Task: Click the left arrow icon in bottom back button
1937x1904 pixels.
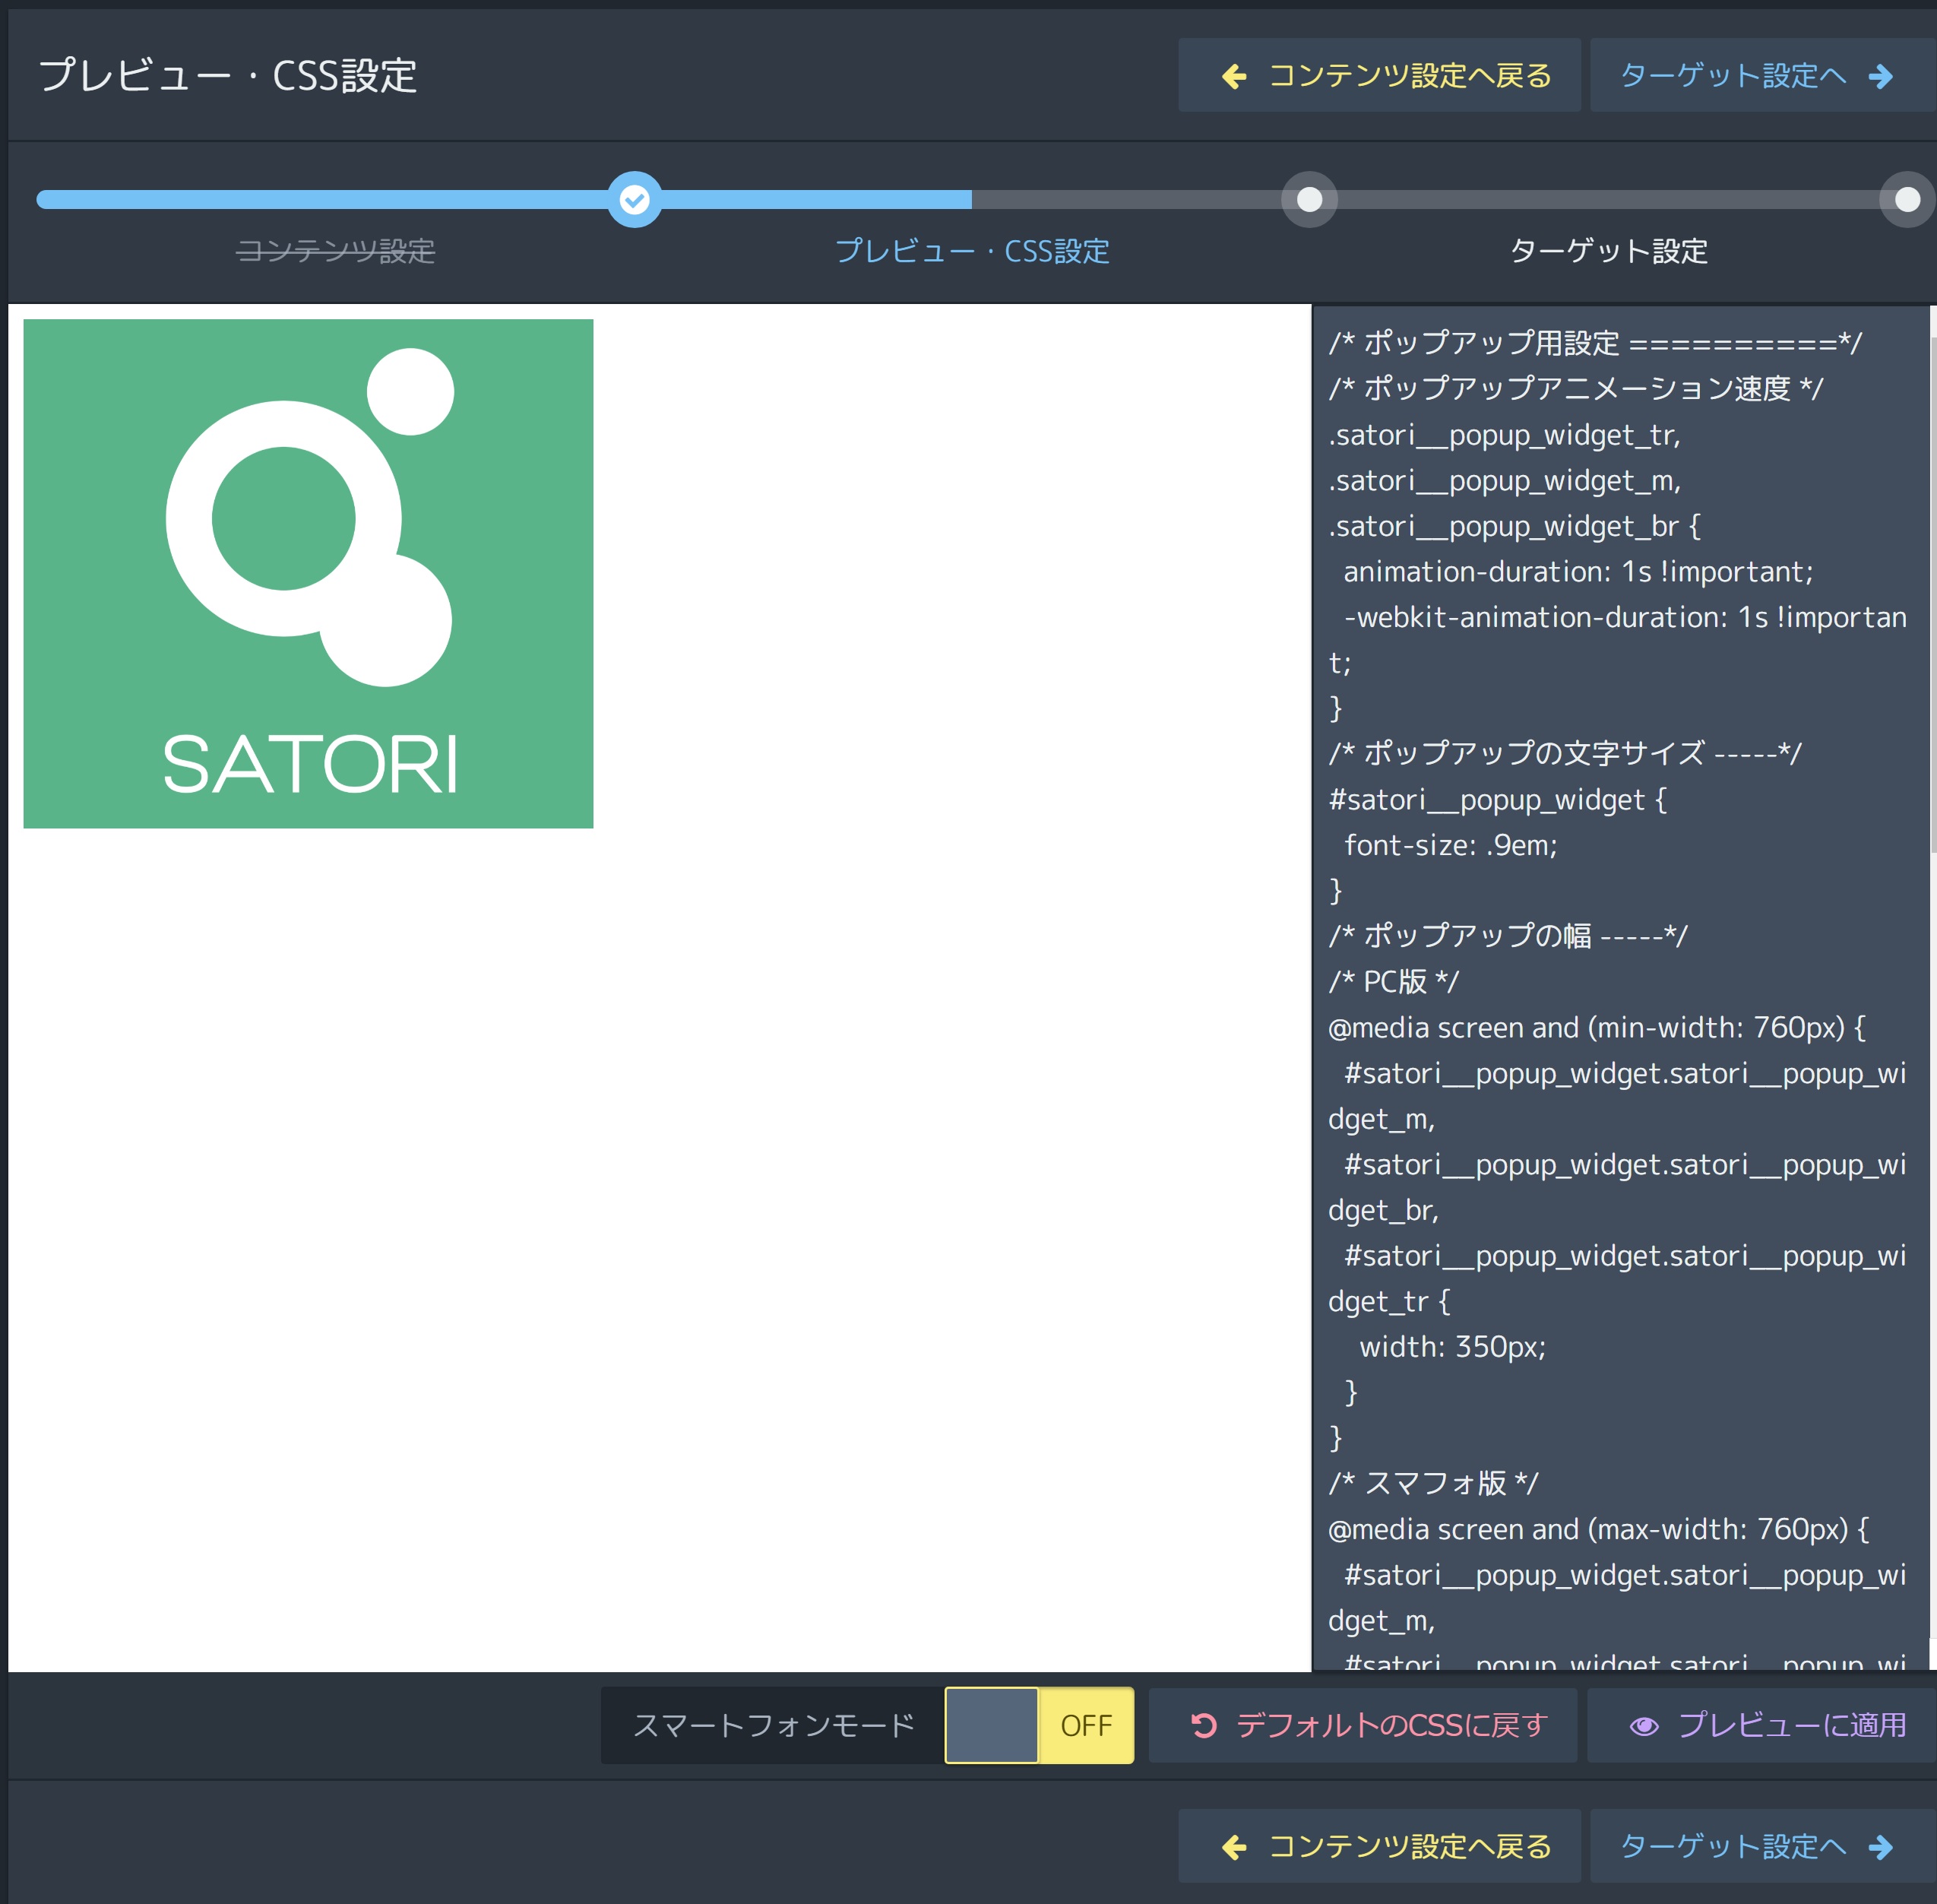Action: (x=1234, y=1847)
